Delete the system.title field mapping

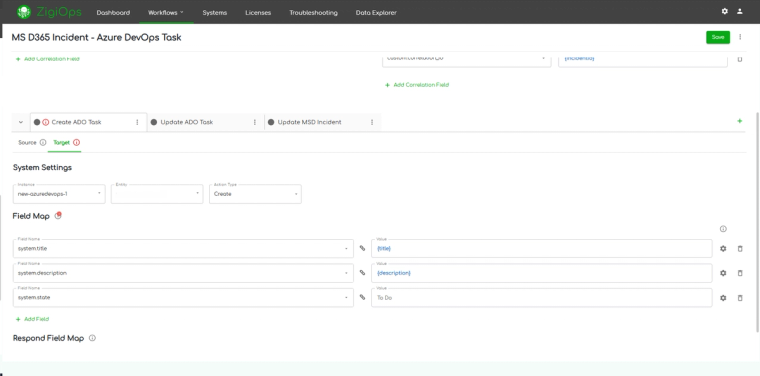coord(740,249)
